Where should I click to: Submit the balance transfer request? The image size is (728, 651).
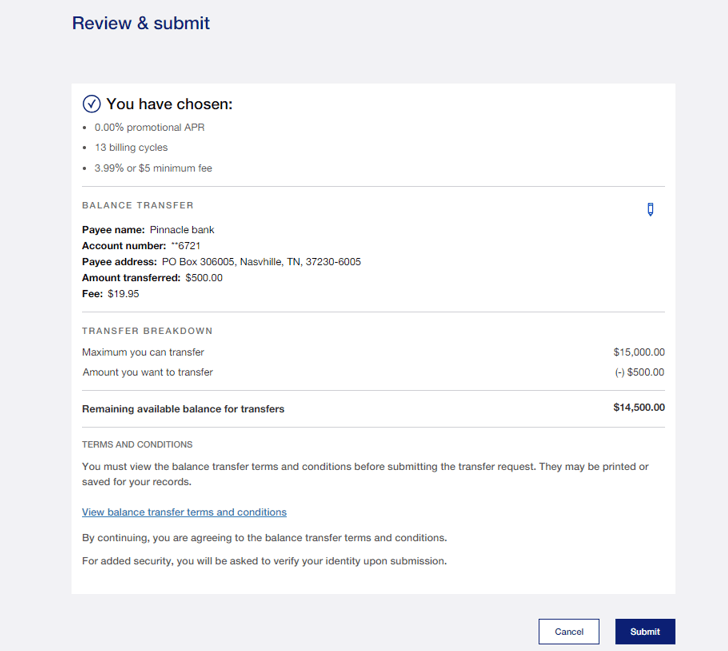[x=645, y=631]
